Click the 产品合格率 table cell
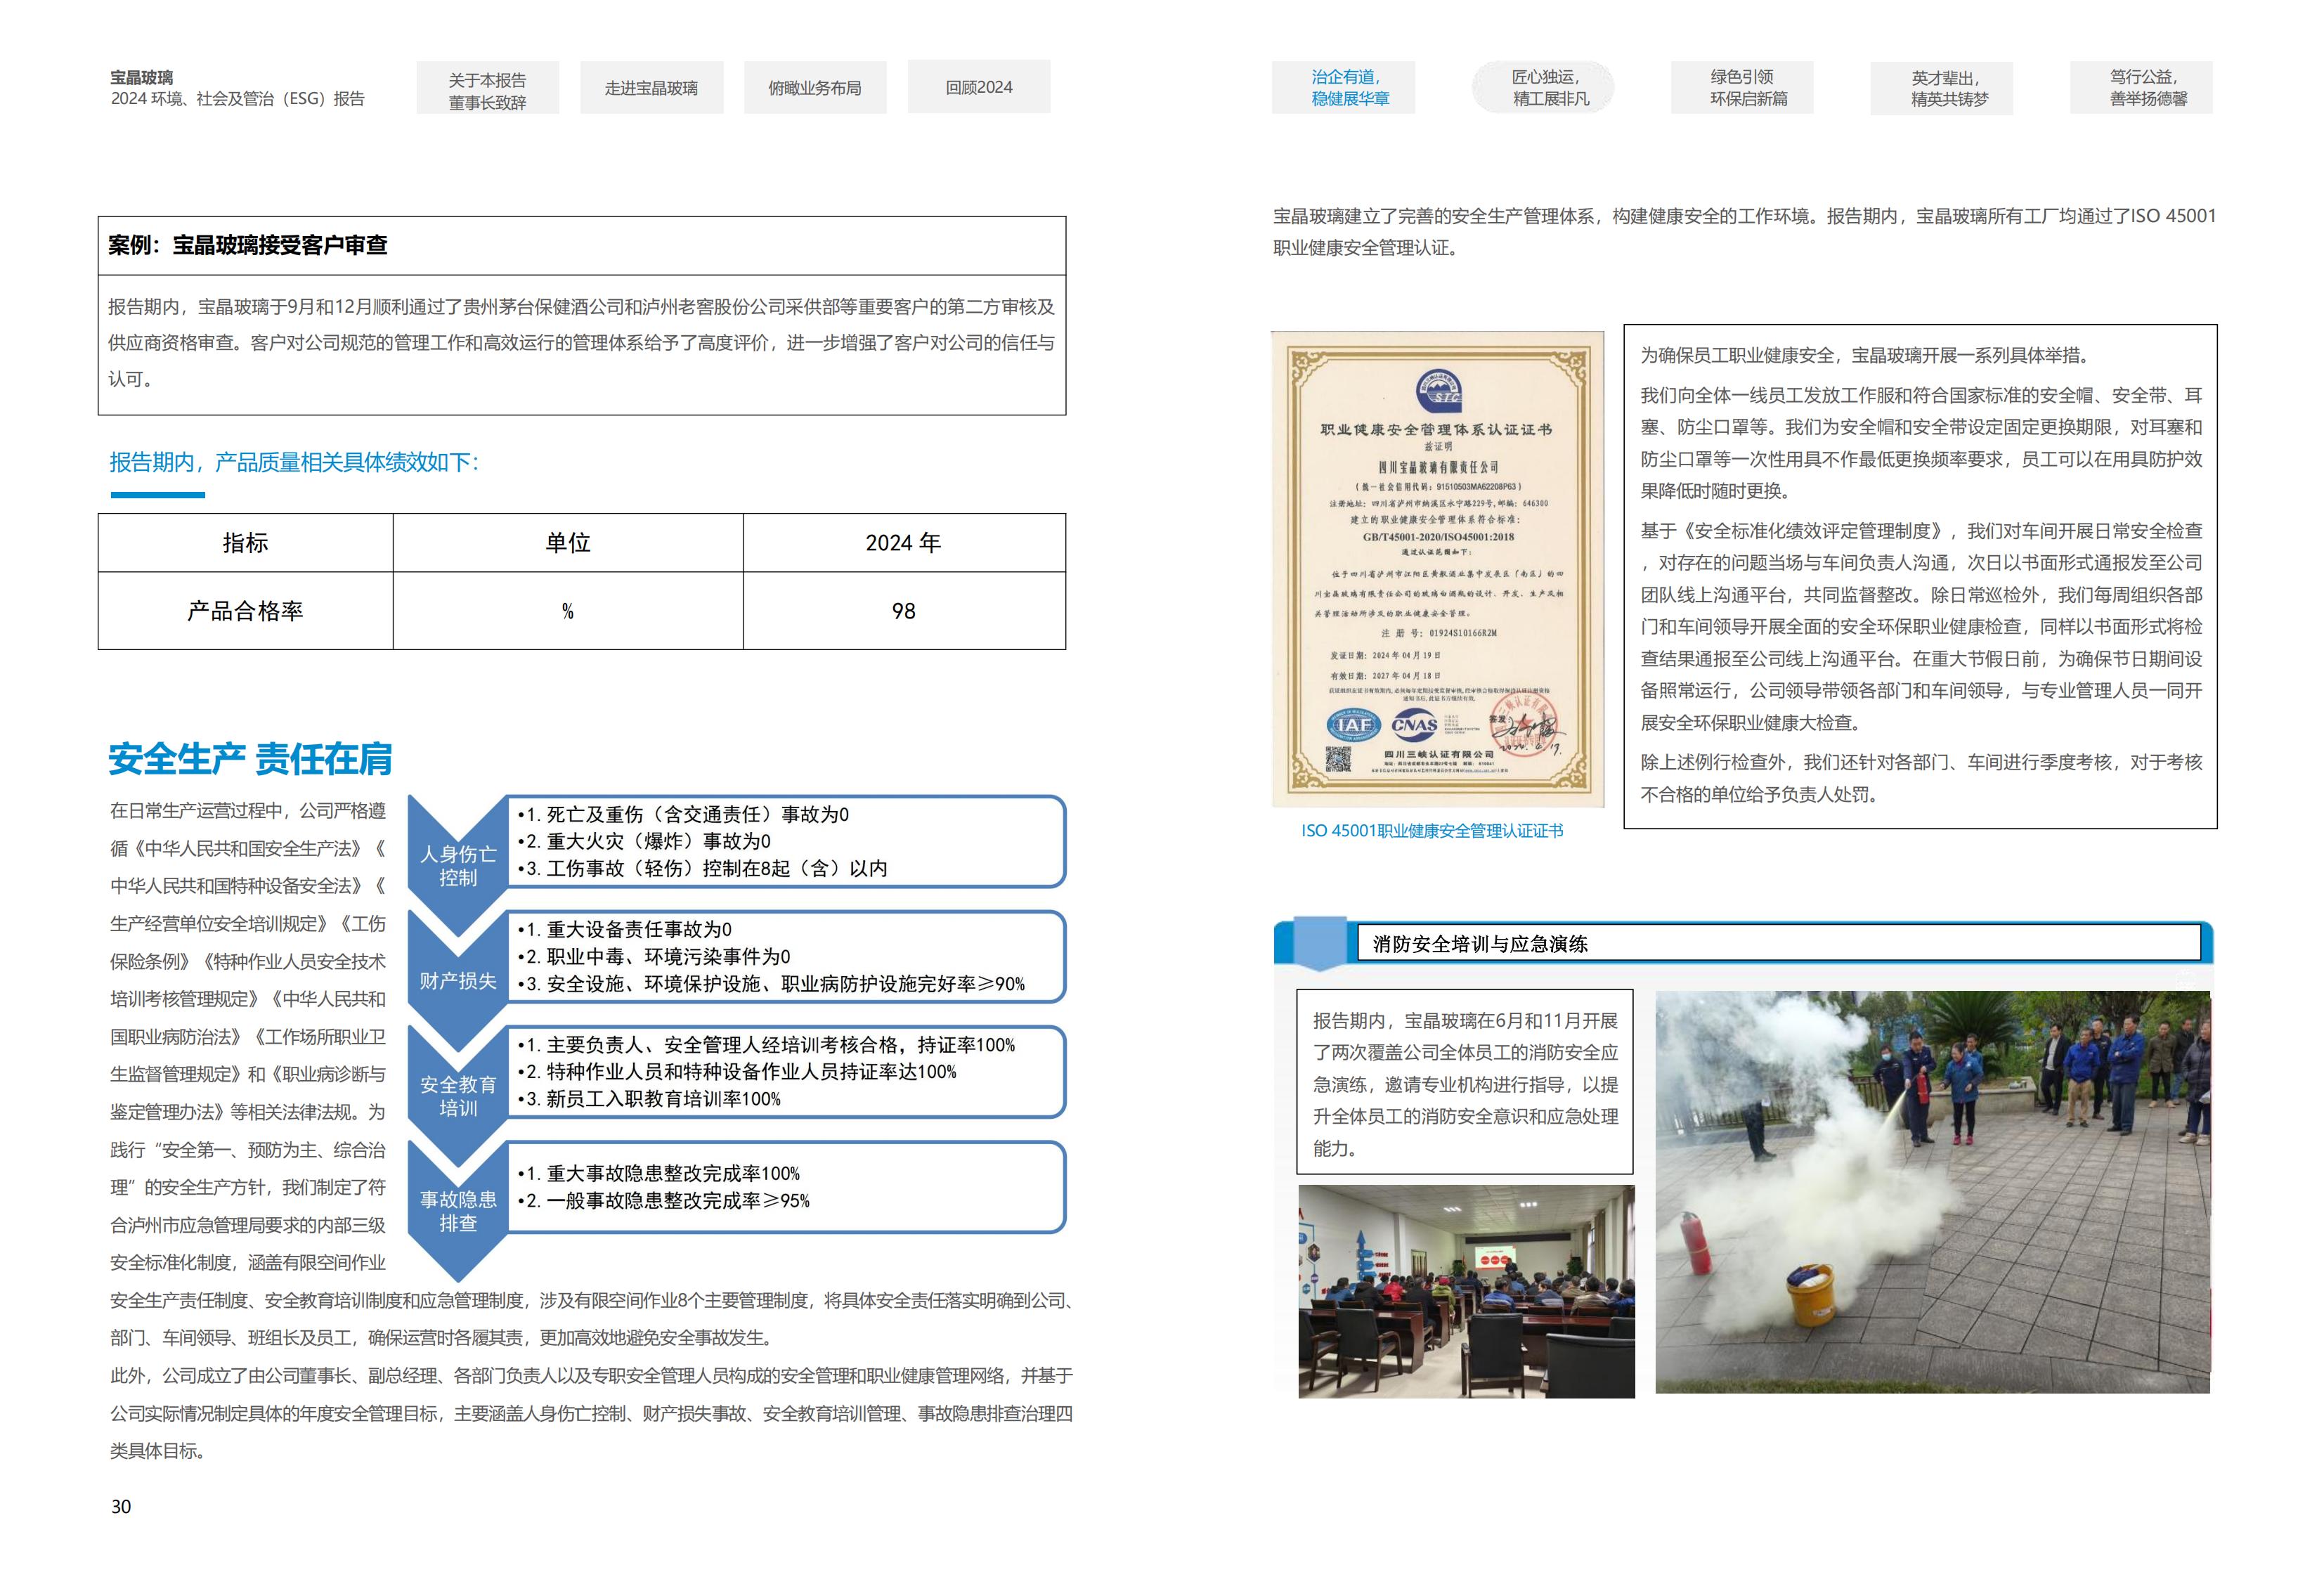The width and height of the screenshot is (2324, 1577). click(x=245, y=611)
